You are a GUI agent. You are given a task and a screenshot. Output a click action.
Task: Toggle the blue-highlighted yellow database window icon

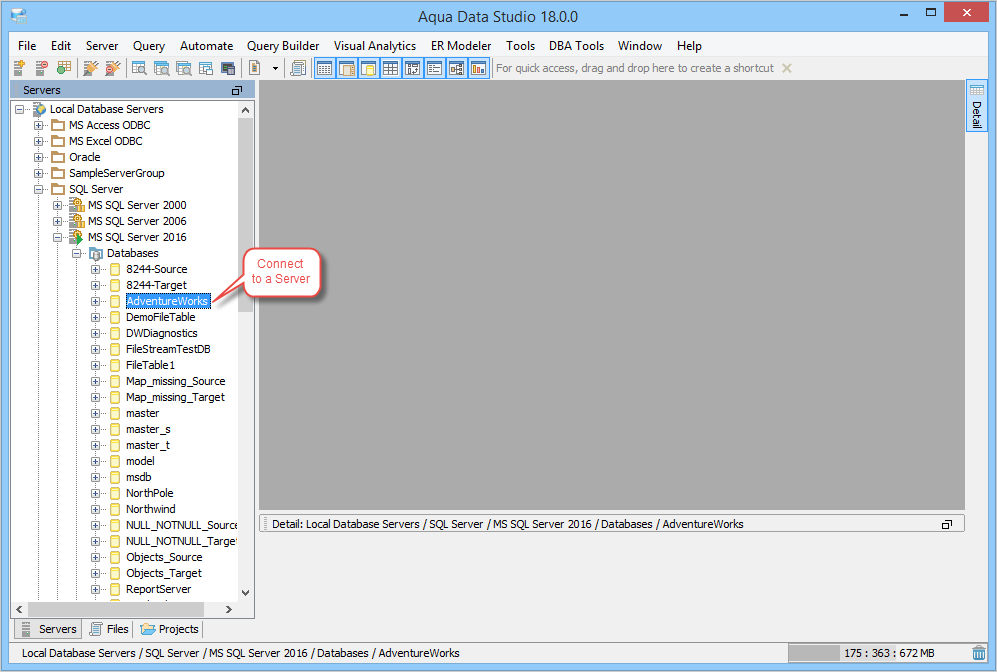pos(369,68)
